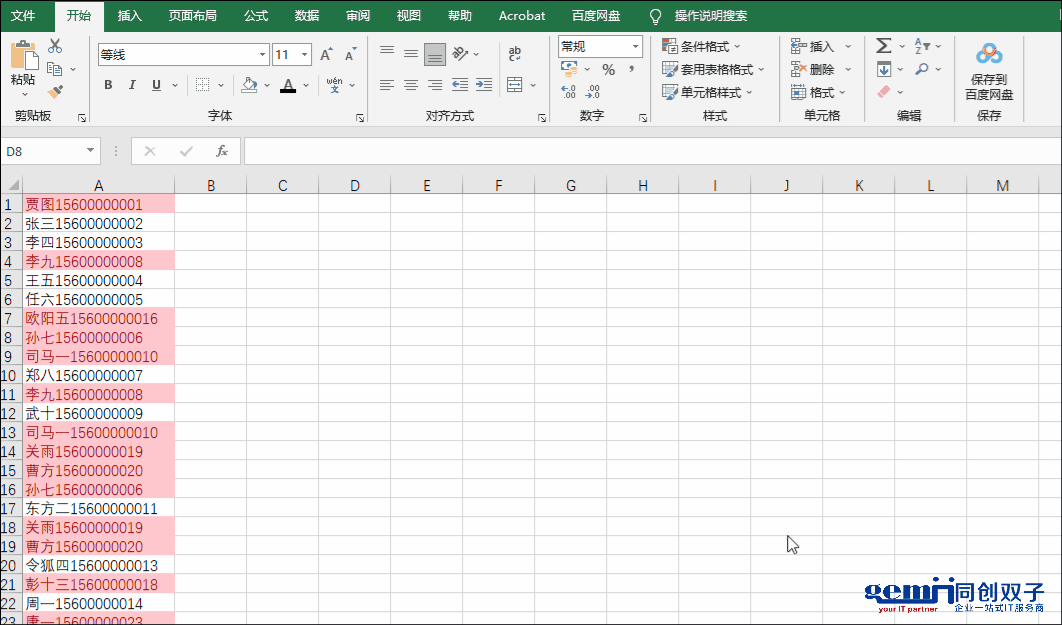This screenshot has width=1062, height=625.
Task: Click the insert function fx icon
Action: tap(222, 151)
